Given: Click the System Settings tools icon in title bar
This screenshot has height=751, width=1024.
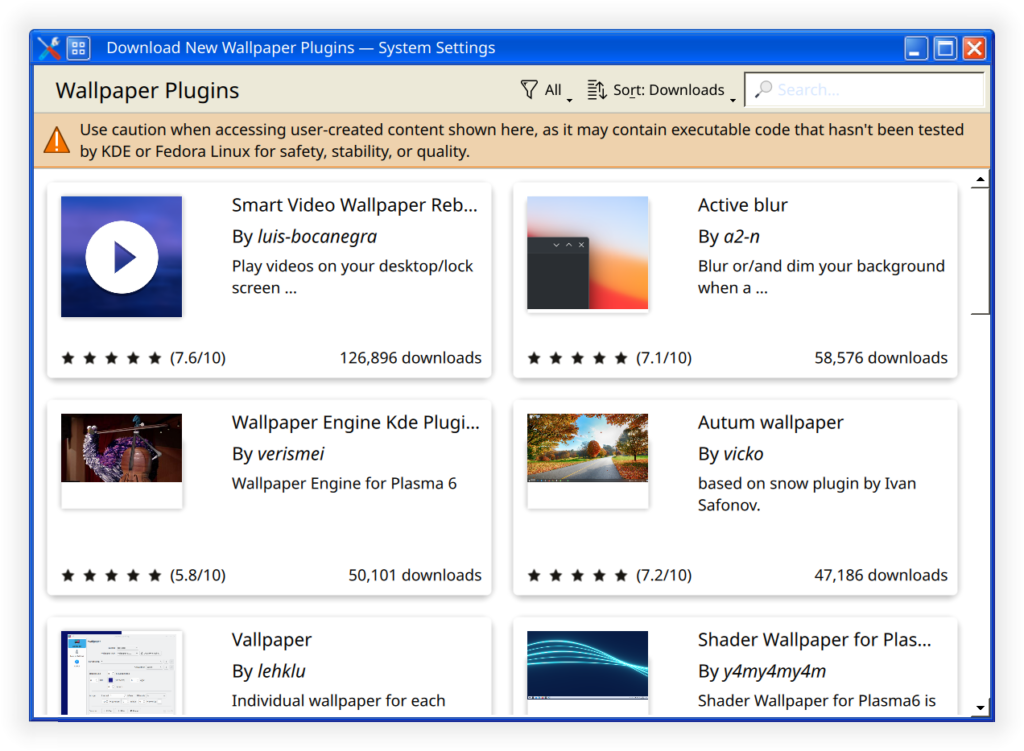Looking at the screenshot, I should tap(48, 48).
